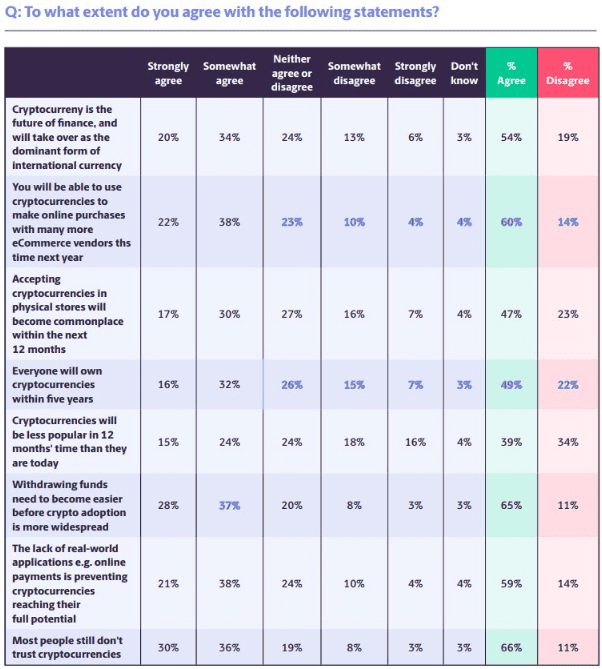
Task: Select the physical stores commonplace statement
Action: (x=66, y=314)
